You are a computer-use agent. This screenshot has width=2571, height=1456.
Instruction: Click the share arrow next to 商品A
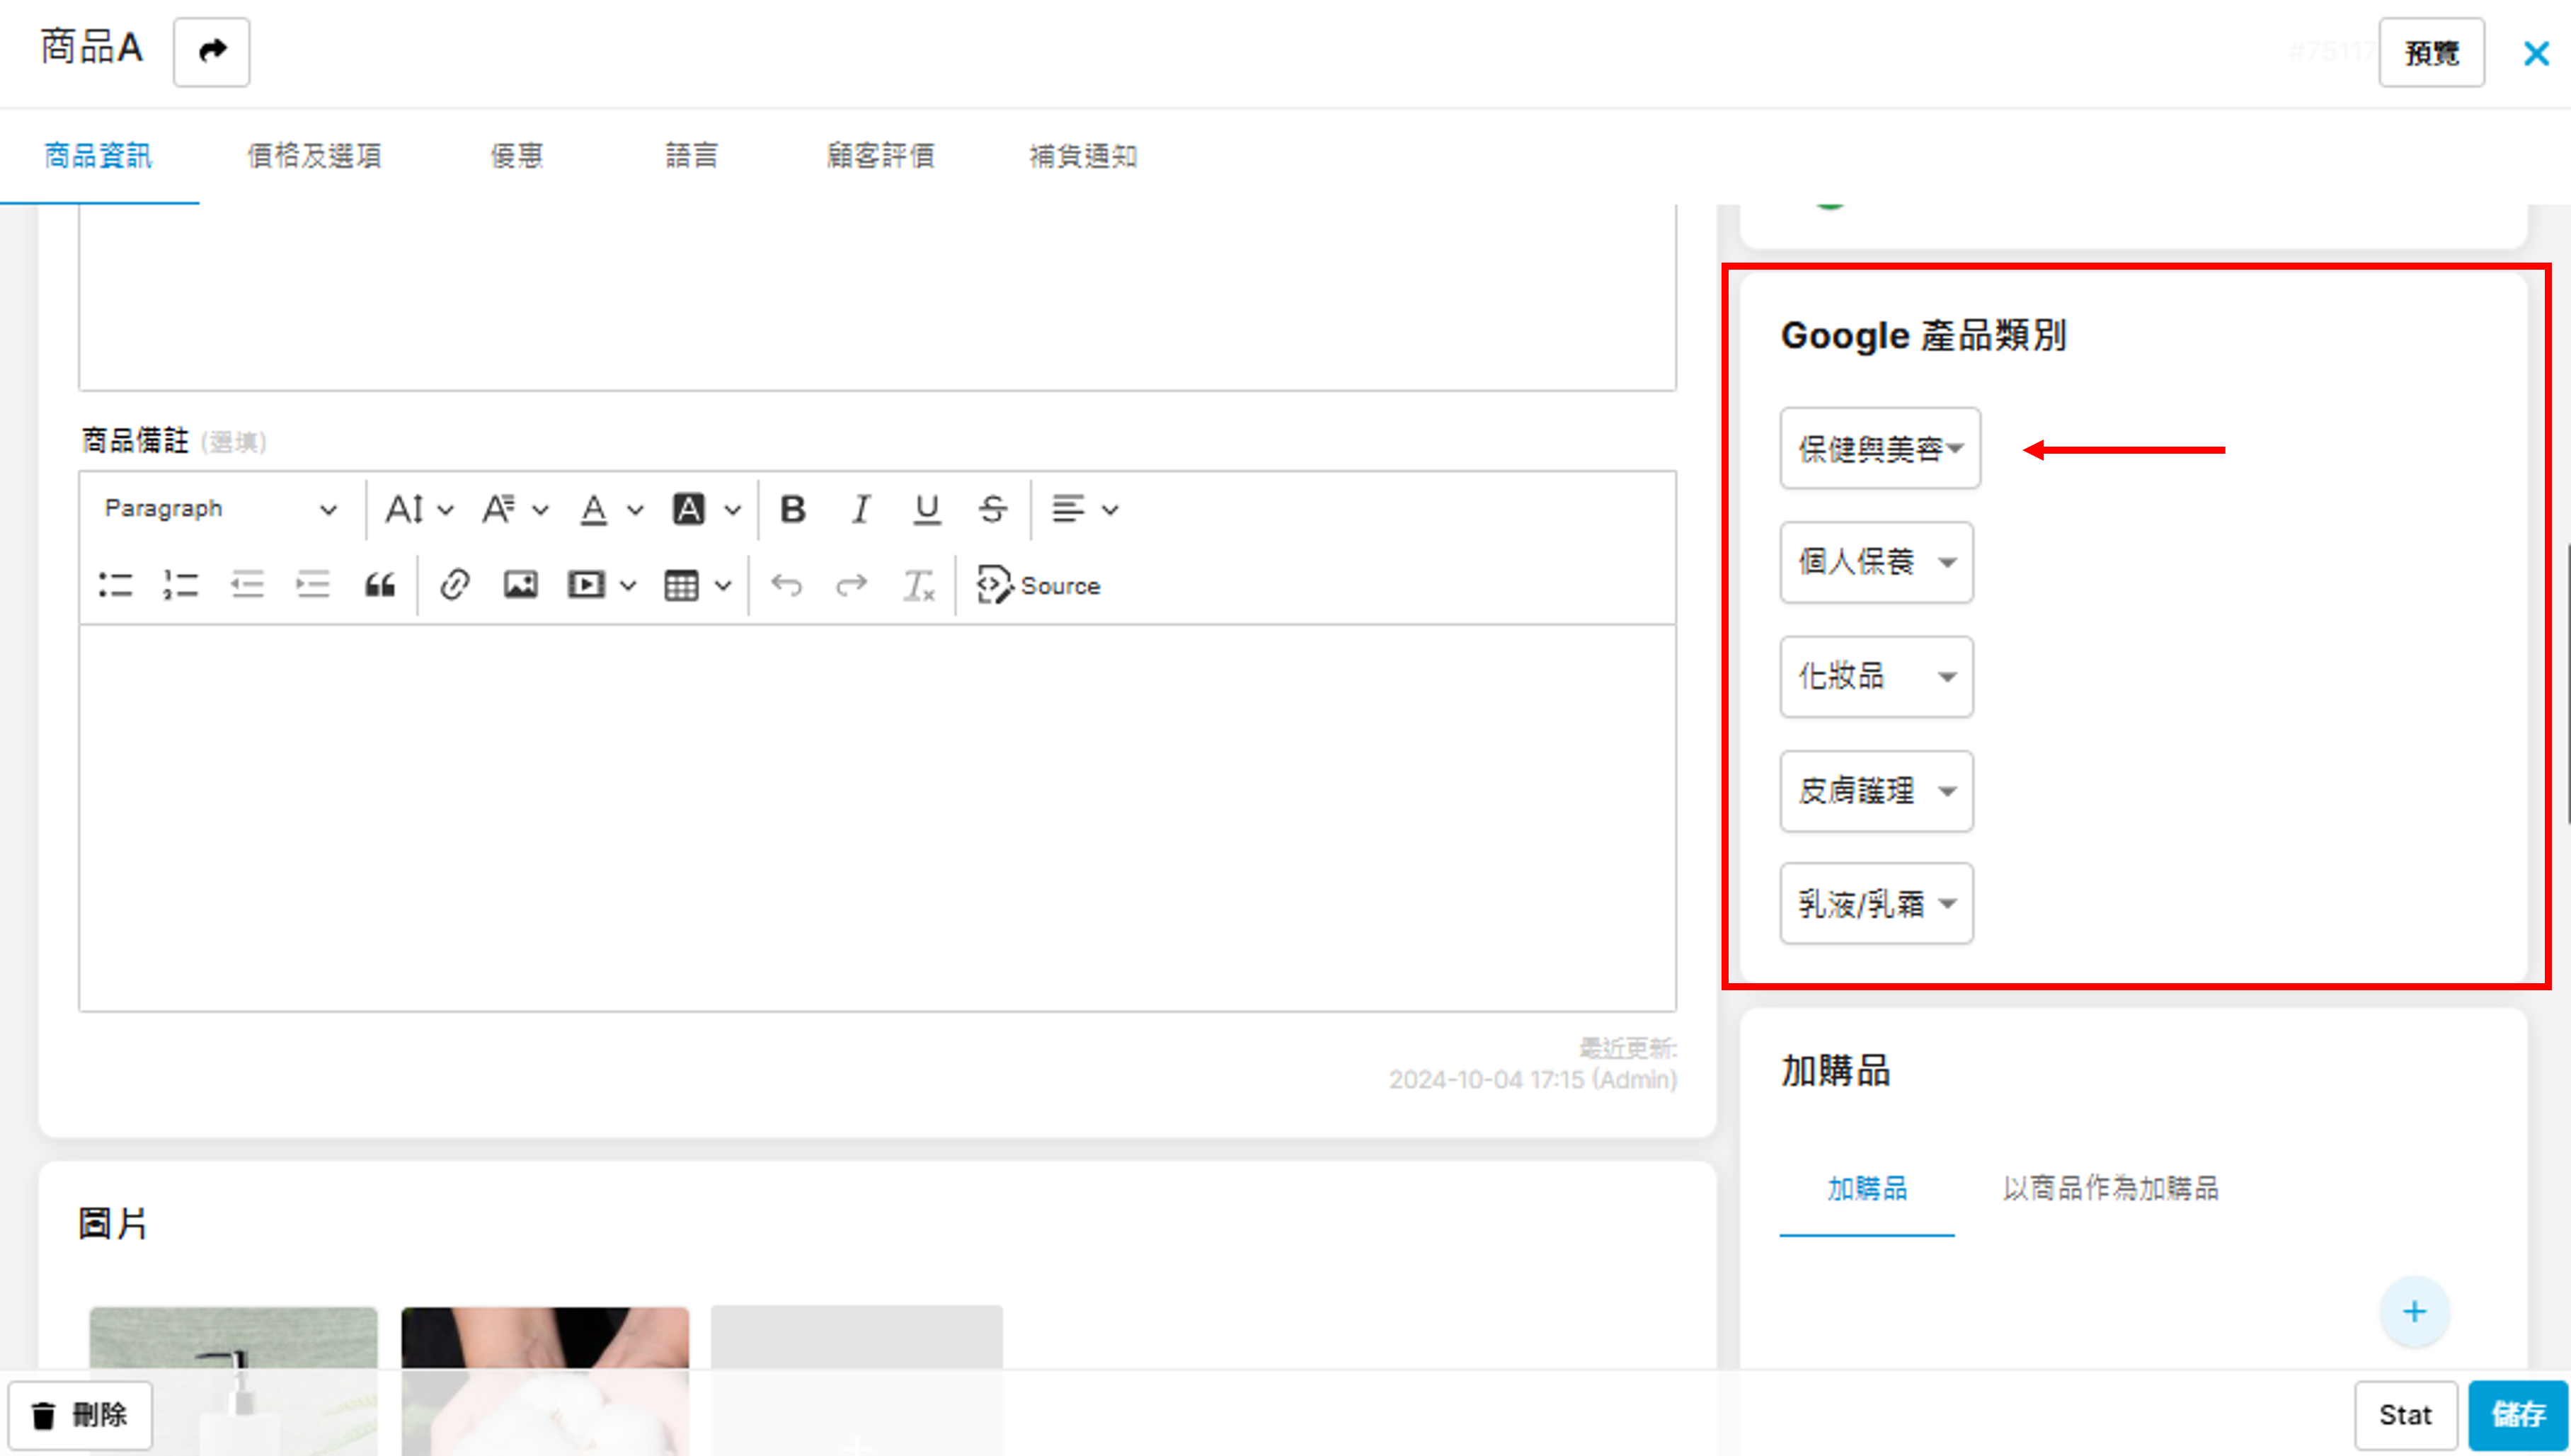[211, 51]
